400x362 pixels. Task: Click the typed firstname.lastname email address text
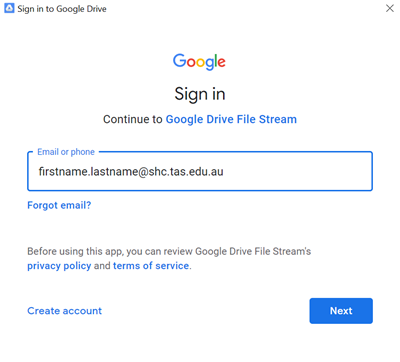pyautogui.click(x=131, y=172)
